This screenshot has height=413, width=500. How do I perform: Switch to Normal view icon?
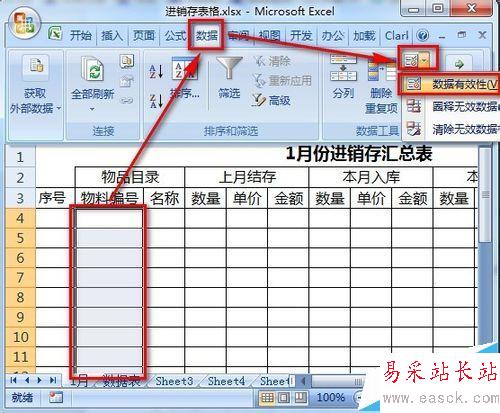(267, 397)
